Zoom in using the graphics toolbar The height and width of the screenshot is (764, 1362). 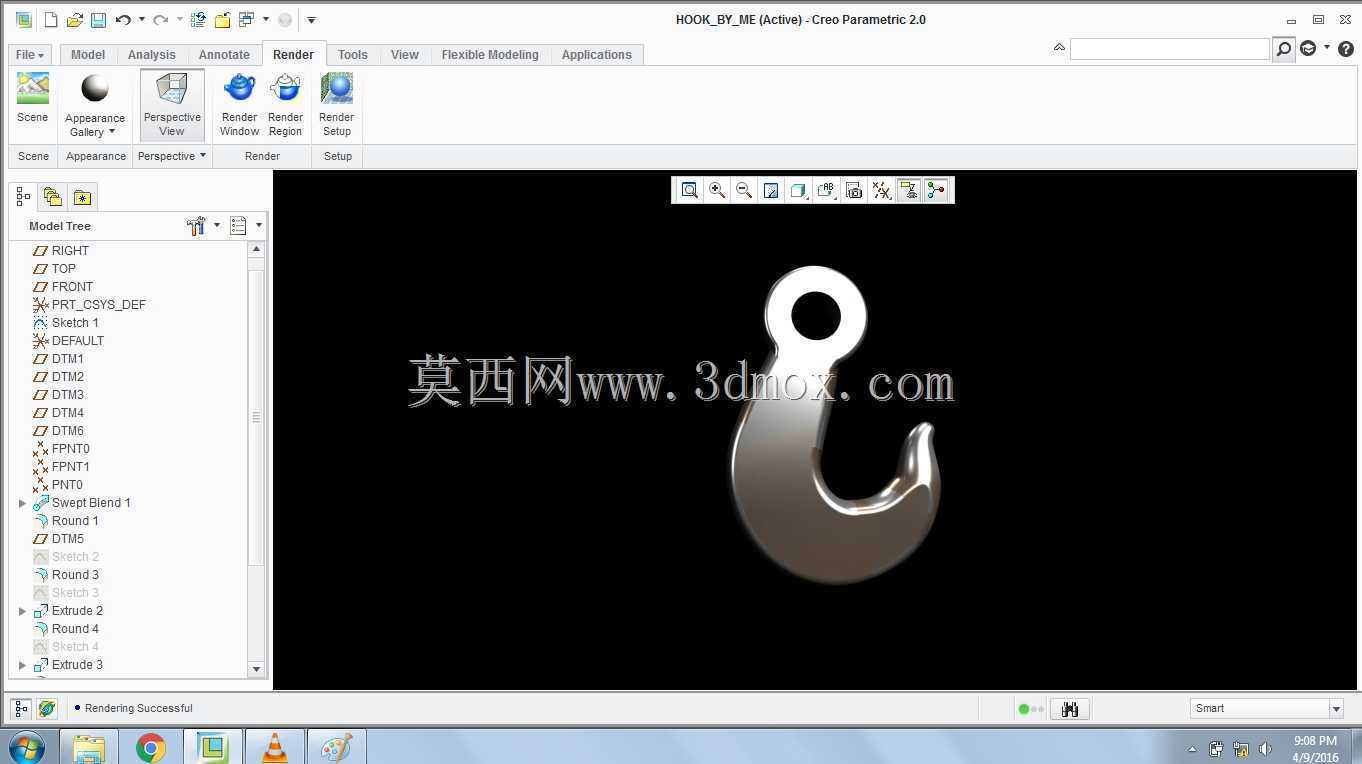click(717, 190)
